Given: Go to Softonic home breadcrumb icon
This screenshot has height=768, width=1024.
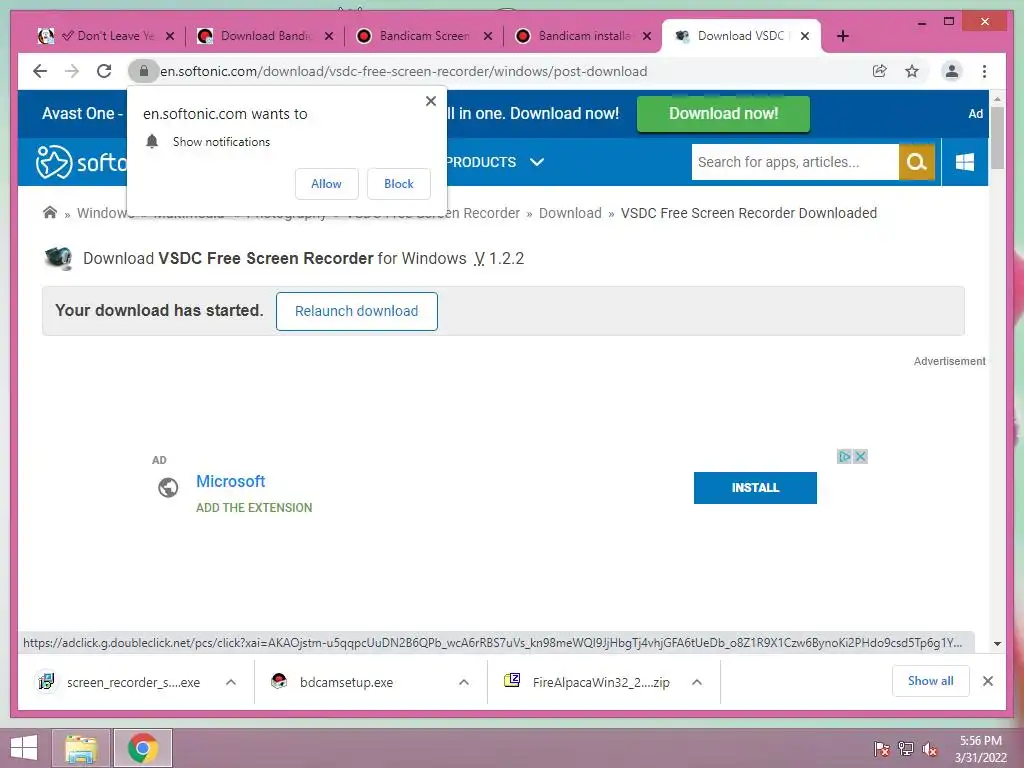Looking at the screenshot, I should (50, 213).
